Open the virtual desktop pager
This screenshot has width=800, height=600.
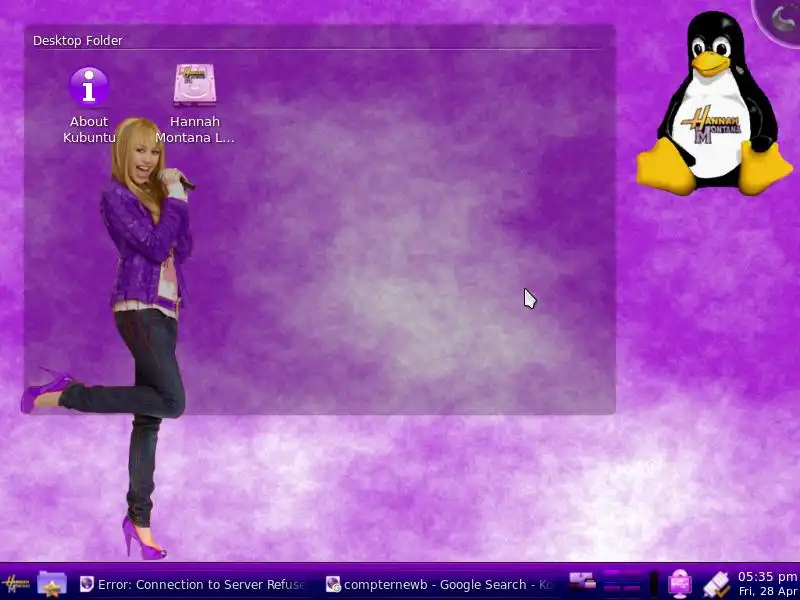pyautogui.click(x=623, y=583)
